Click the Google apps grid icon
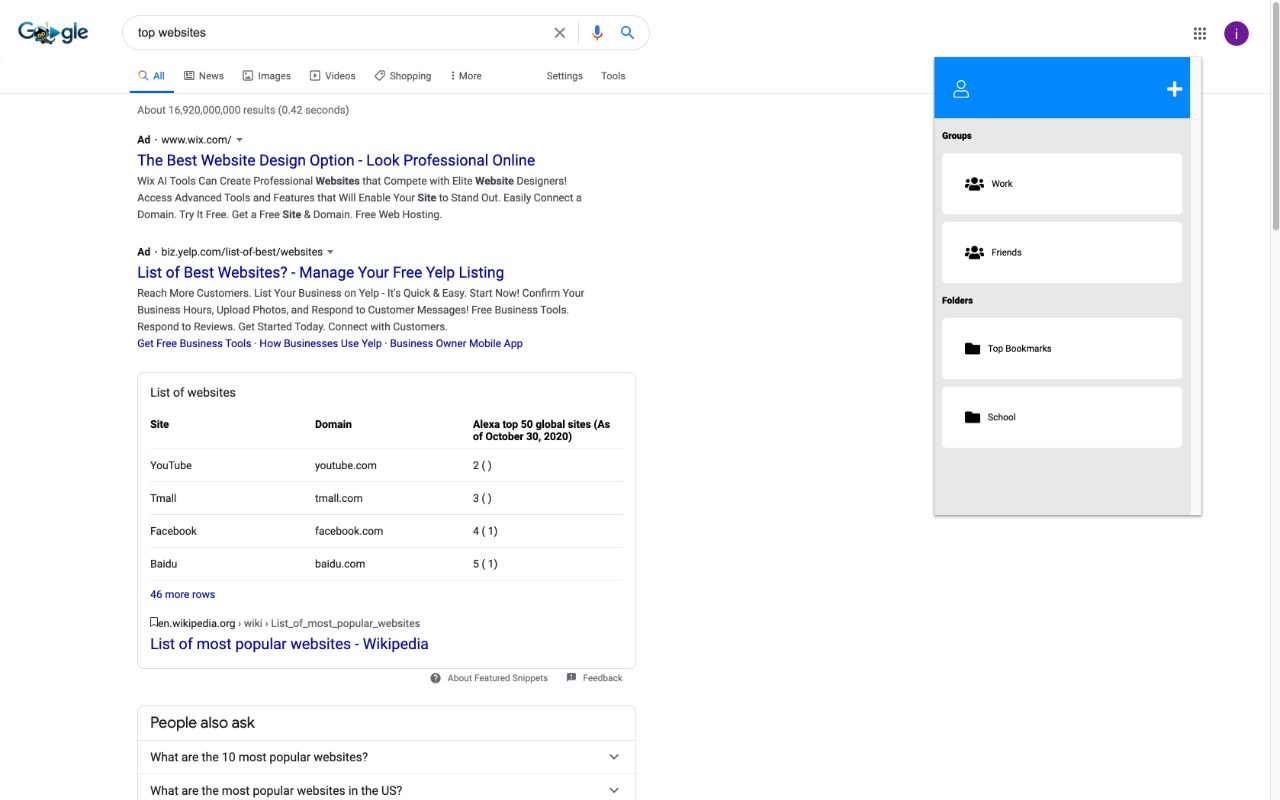 1200,34
